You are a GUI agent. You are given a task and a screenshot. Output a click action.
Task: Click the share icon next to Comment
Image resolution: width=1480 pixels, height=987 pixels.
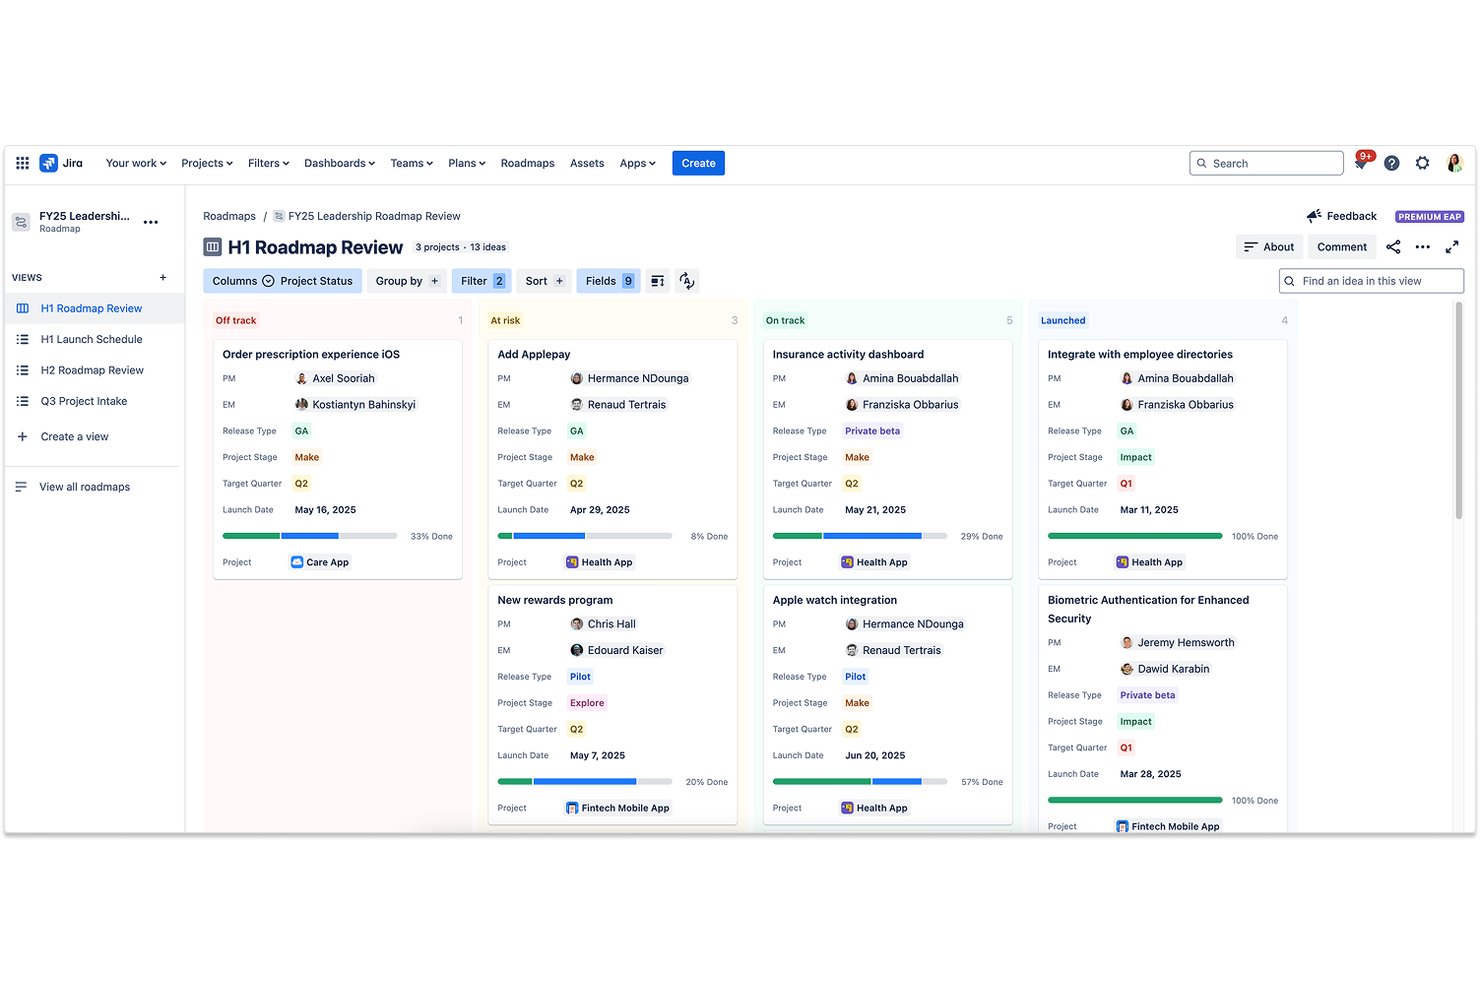coord(1393,247)
